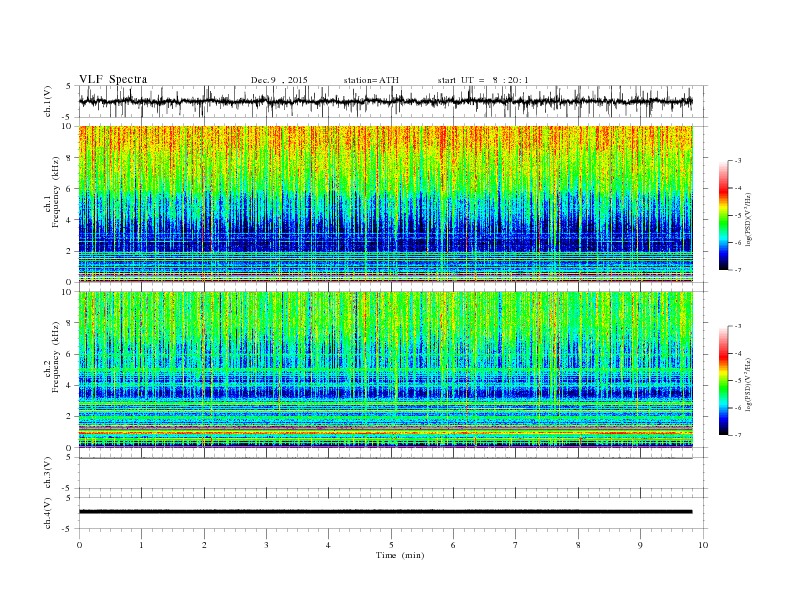This screenshot has width=792, height=612.
Task: Click the ch.1 colorbar "log(PSD)(V²/Hz)" label
Action: pyautogui.click(x=748, y=220)
